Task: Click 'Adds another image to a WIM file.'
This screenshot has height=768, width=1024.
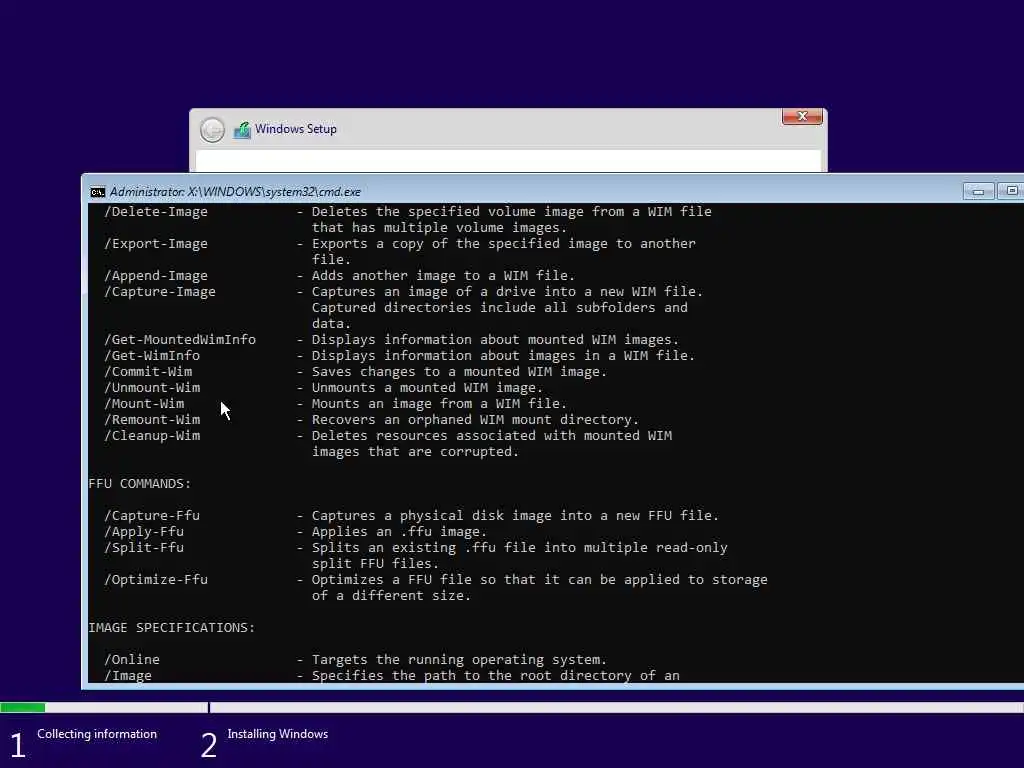Action: 443,276
